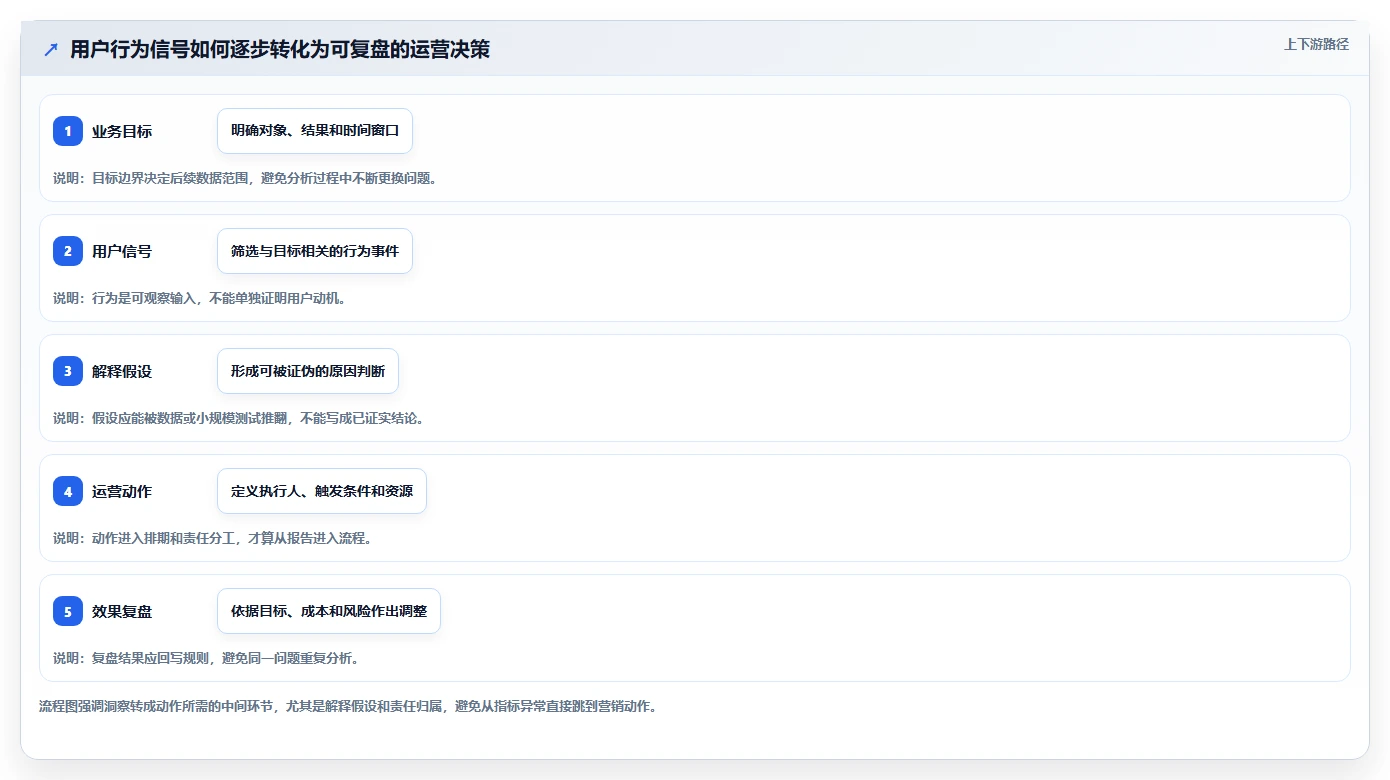Click the step 3 number badge

(68, 371)
